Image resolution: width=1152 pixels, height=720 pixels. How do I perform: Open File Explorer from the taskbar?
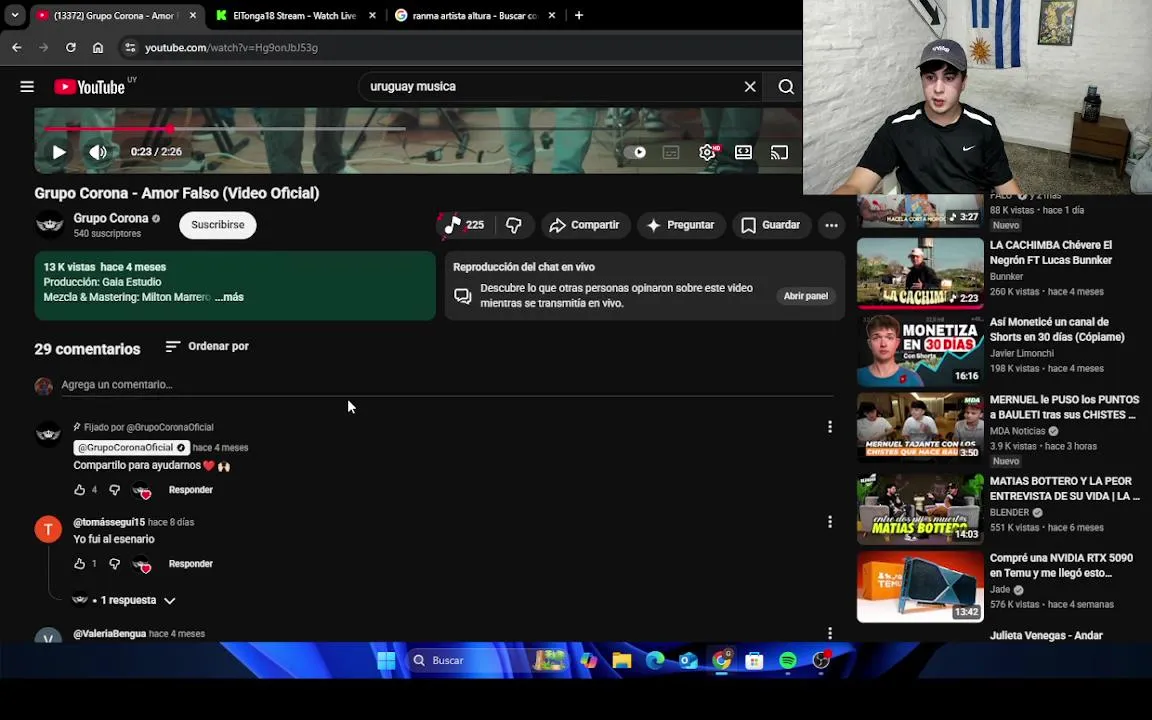pos(622,660)
